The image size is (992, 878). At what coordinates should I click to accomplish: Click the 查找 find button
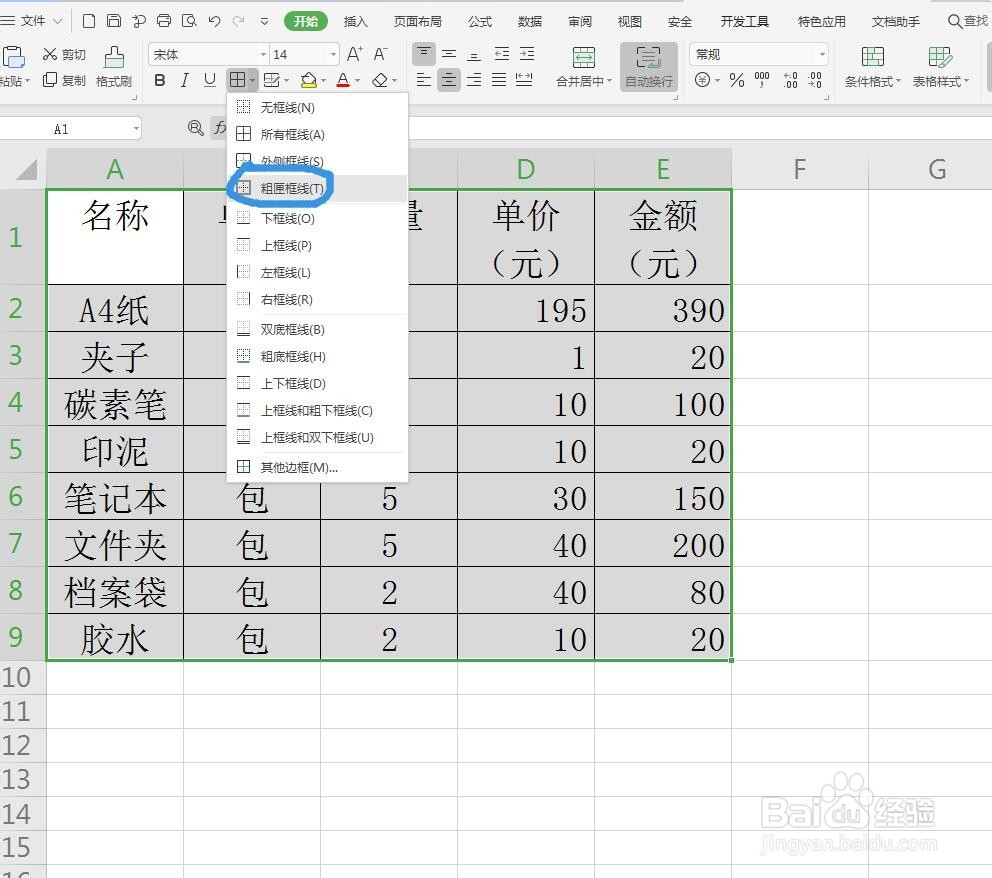click(966, 21)
